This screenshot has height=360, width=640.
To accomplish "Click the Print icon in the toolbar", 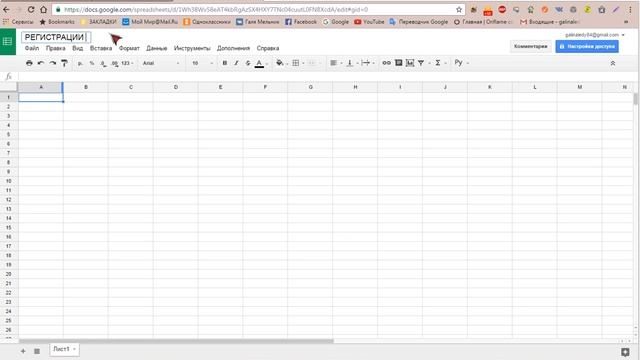I will point(29,63).
